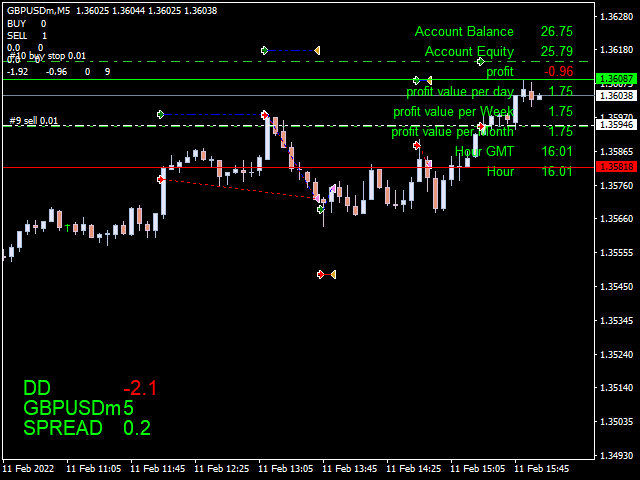Click the 16:01 value beside Hour GMT
Image resolution: width=640 pixels, height=480 pixels.
pyautogui.click(x=557, y=151)
